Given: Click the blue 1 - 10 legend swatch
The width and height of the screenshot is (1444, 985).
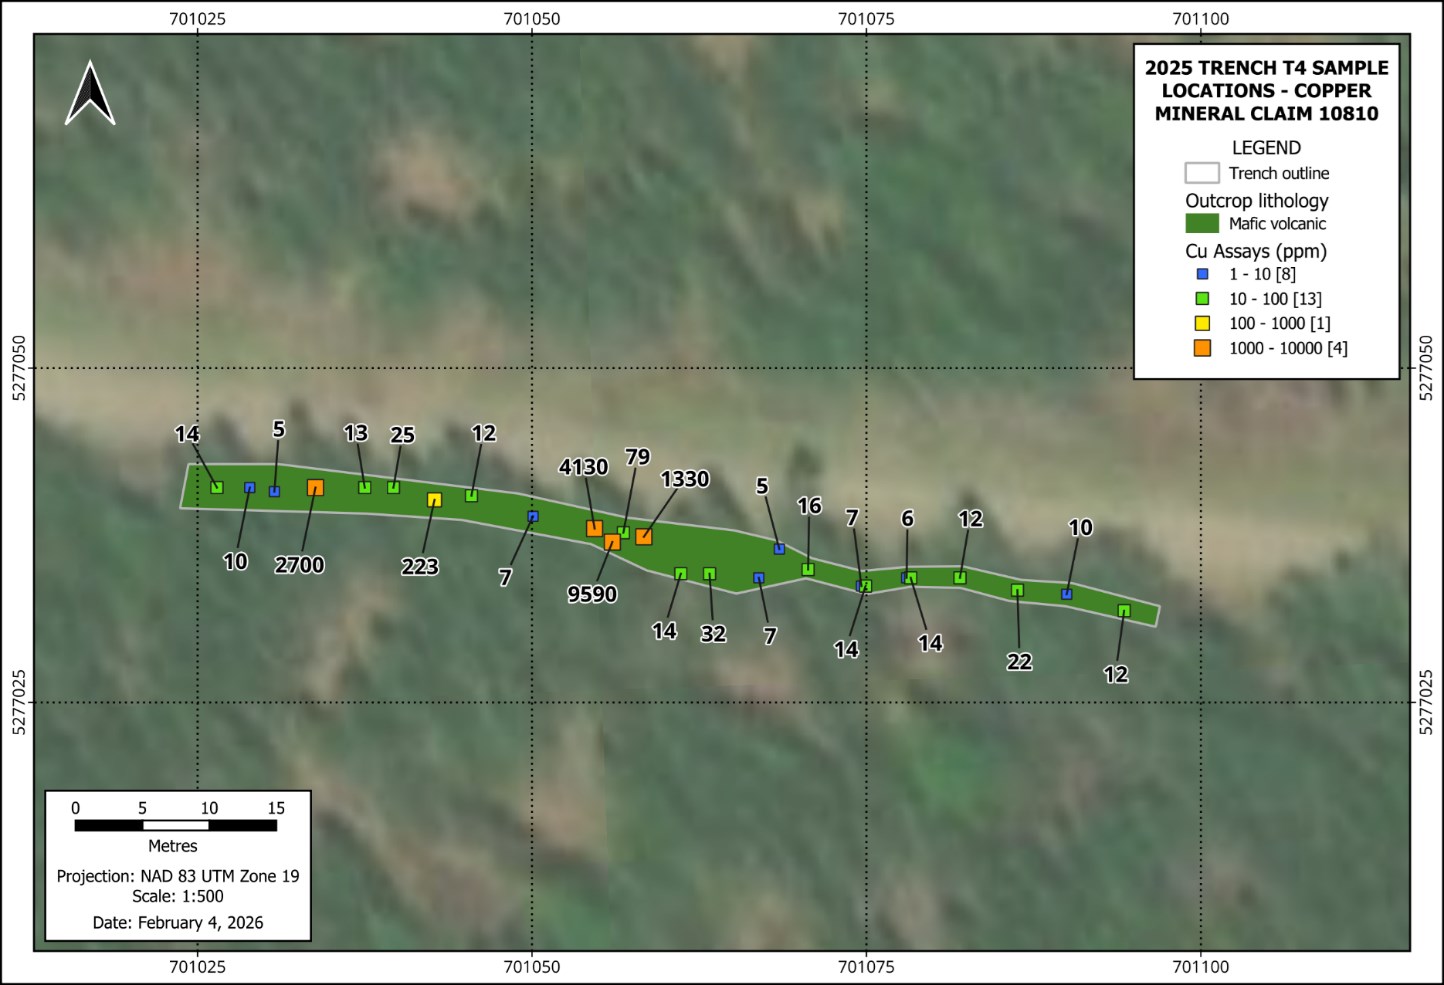Looking at the screenshot, I should (1203, 274).
